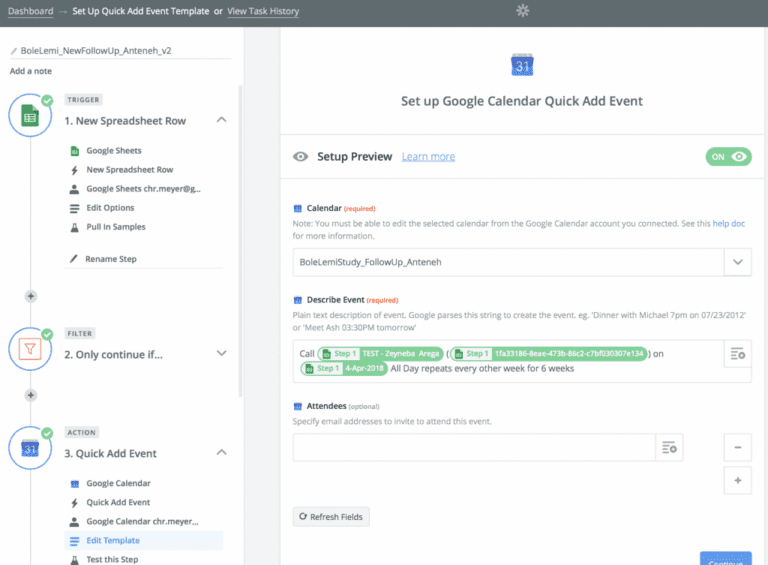Screen dimensions: 768x565
Task: Open the Learn more link
Action: pos(428,157)
